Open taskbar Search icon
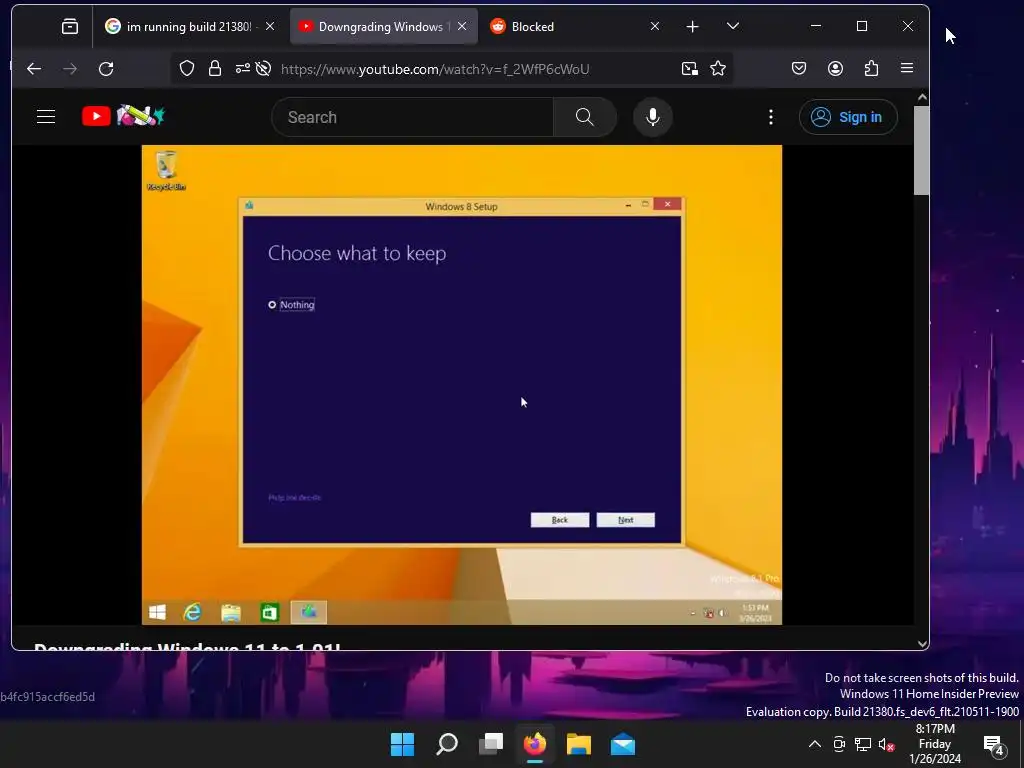The width and height of the screenshot is (1024, 768). click(447, 744)
